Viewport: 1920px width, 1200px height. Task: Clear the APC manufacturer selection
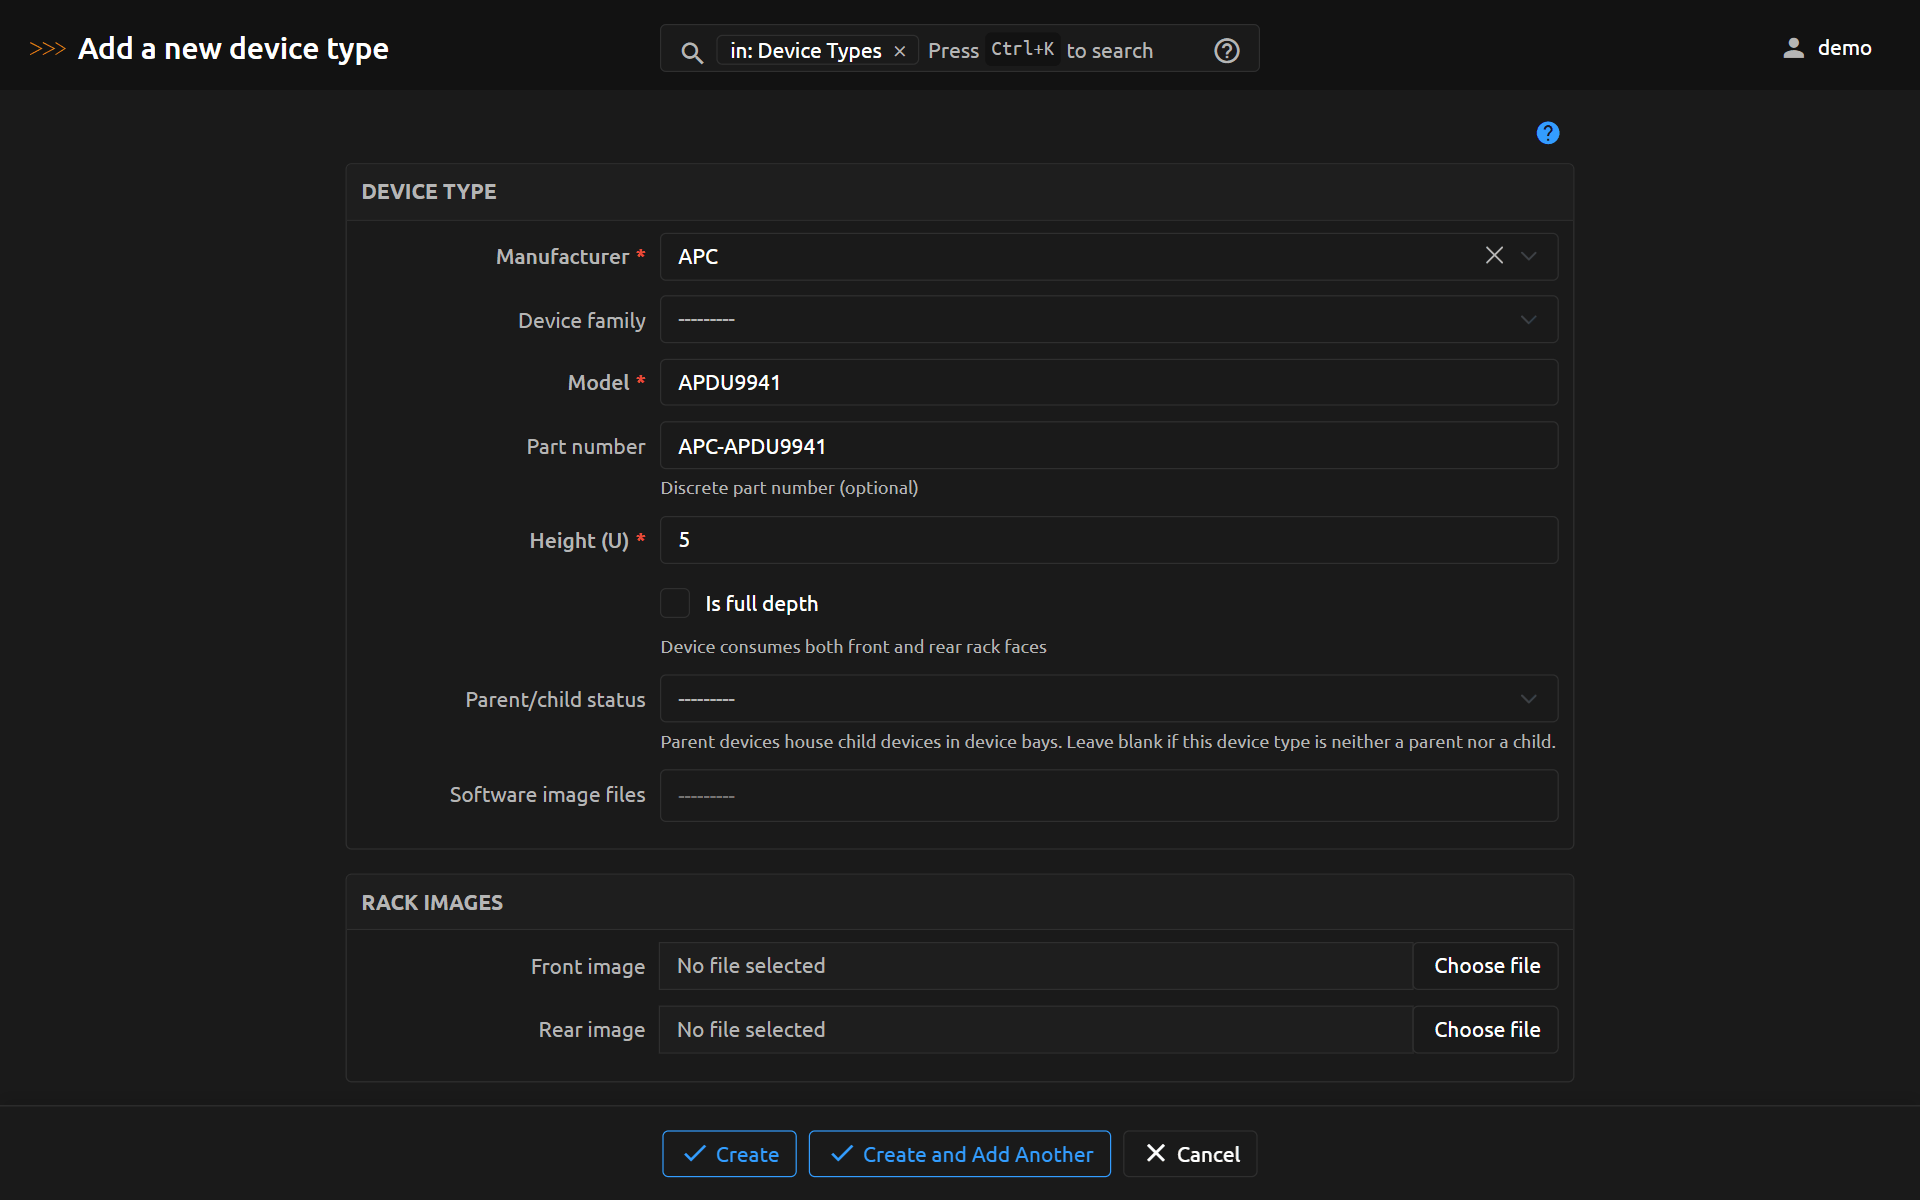click(x=1494, y=256)
